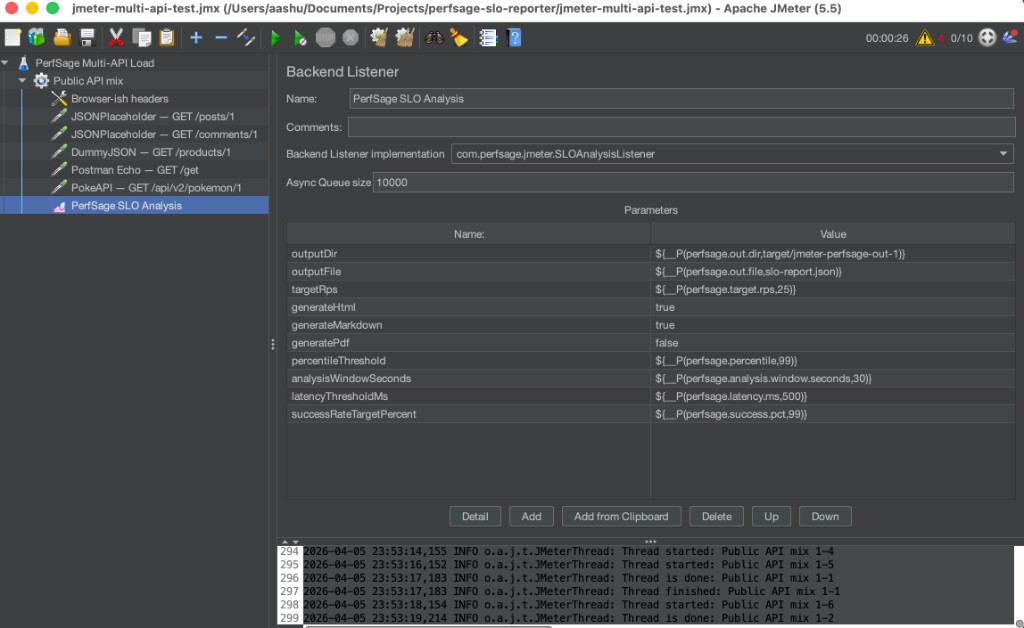Click the Delete parameter button
Viewport: 1024px width, 628px height.
pos(716,516)
